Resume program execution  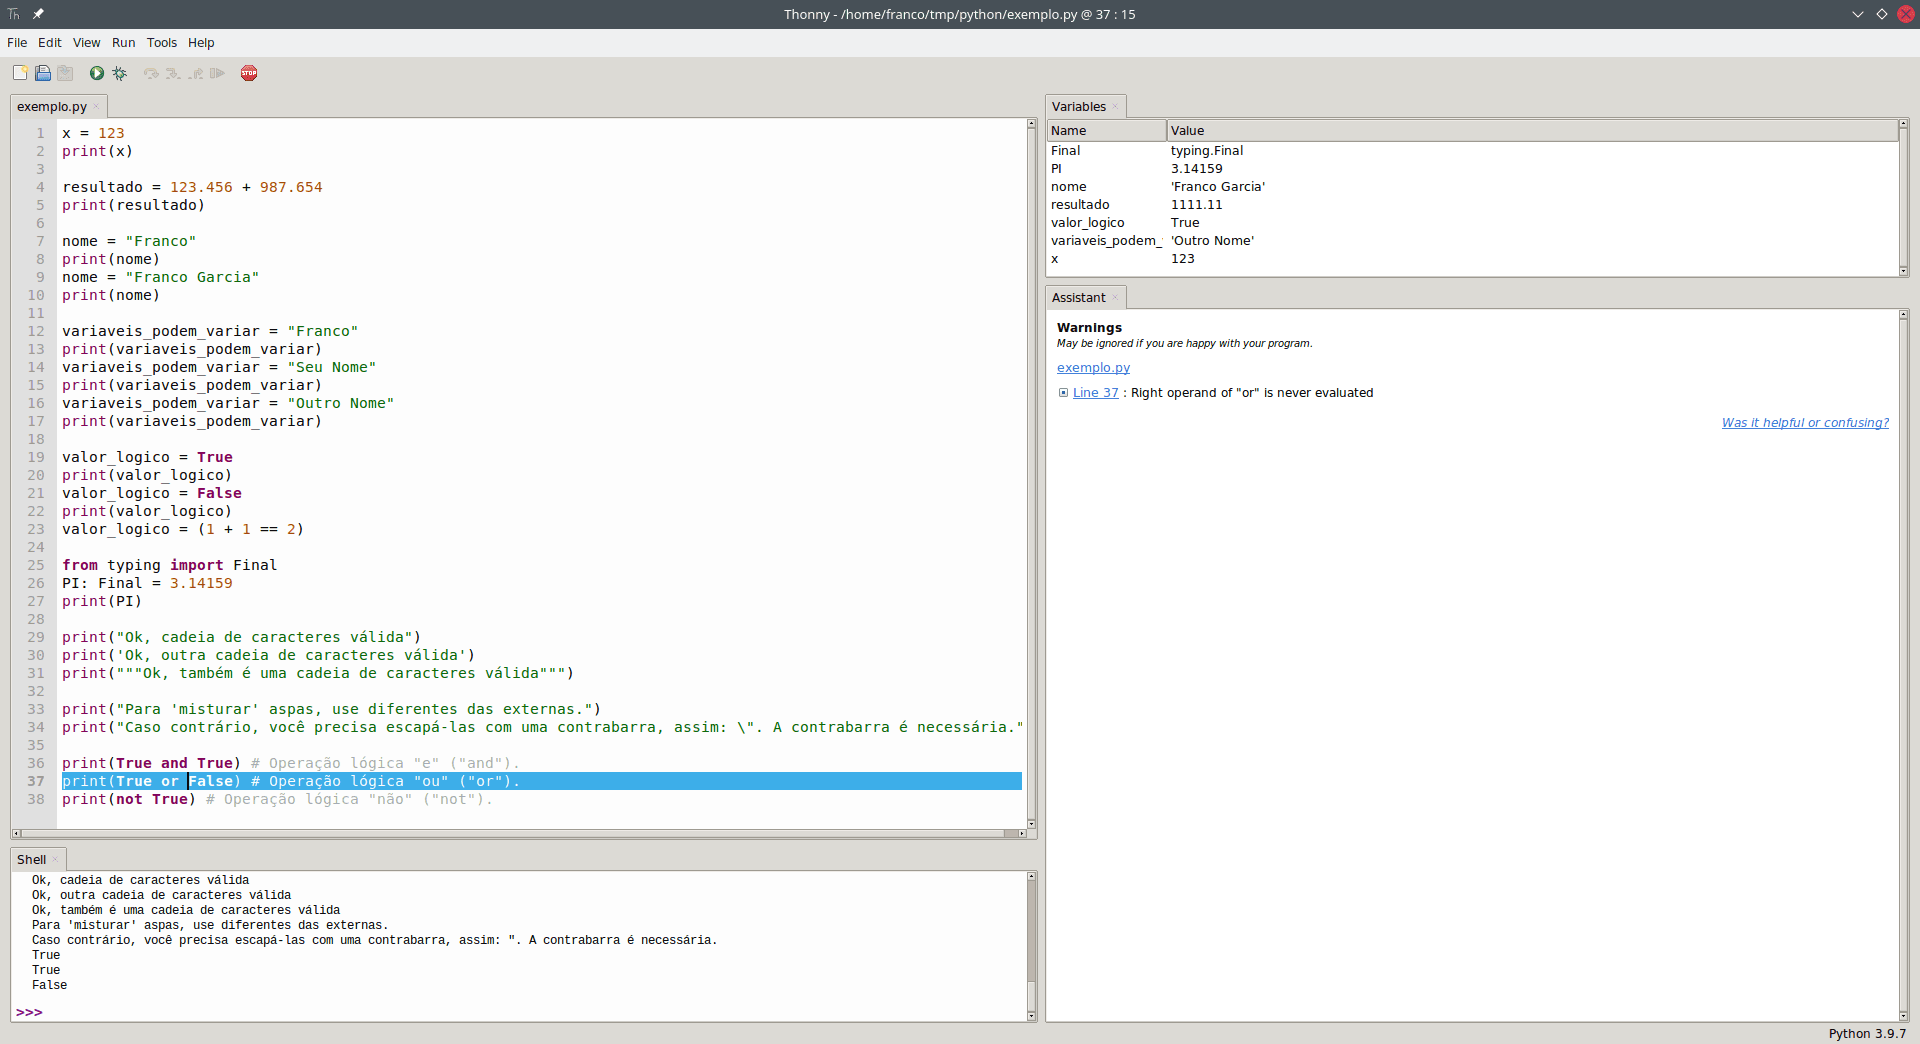(x=217, y=73)
